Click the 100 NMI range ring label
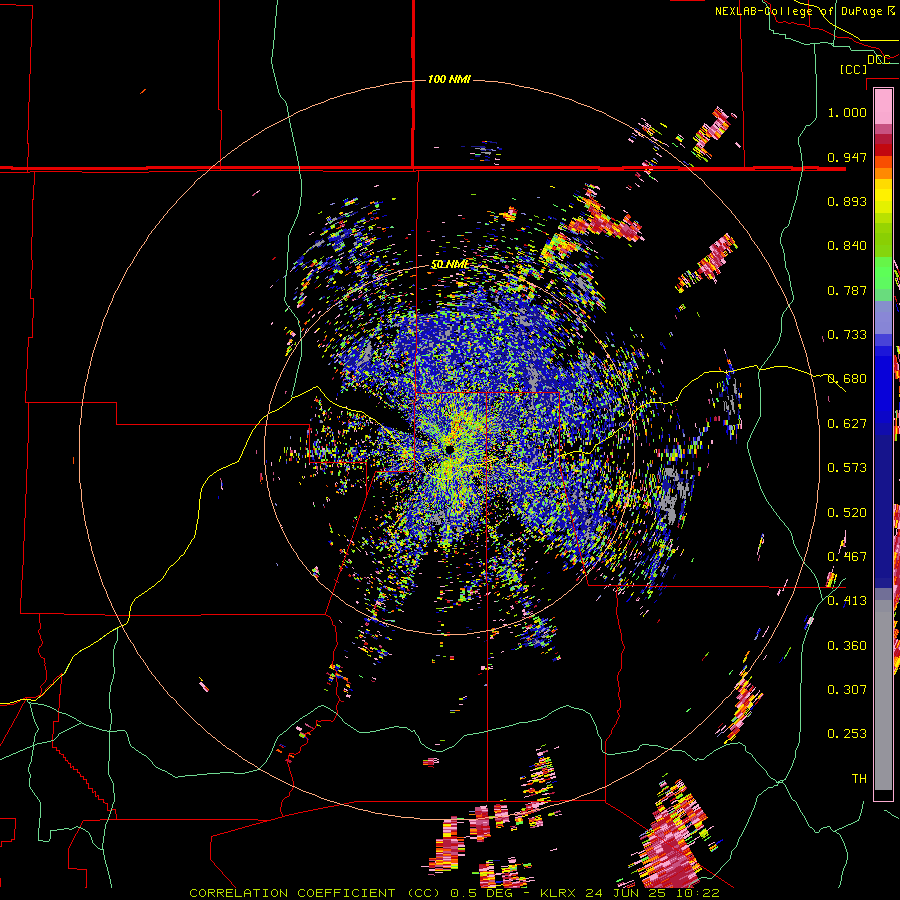900x900 pixels. pos(449,79)
